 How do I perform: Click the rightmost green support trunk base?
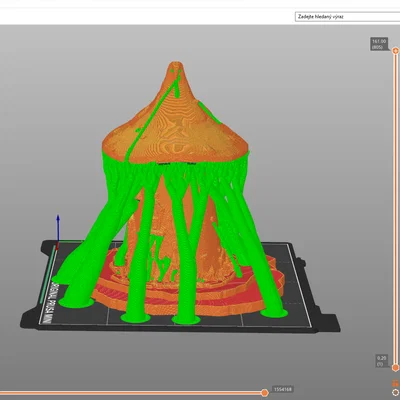pos(274,313)
